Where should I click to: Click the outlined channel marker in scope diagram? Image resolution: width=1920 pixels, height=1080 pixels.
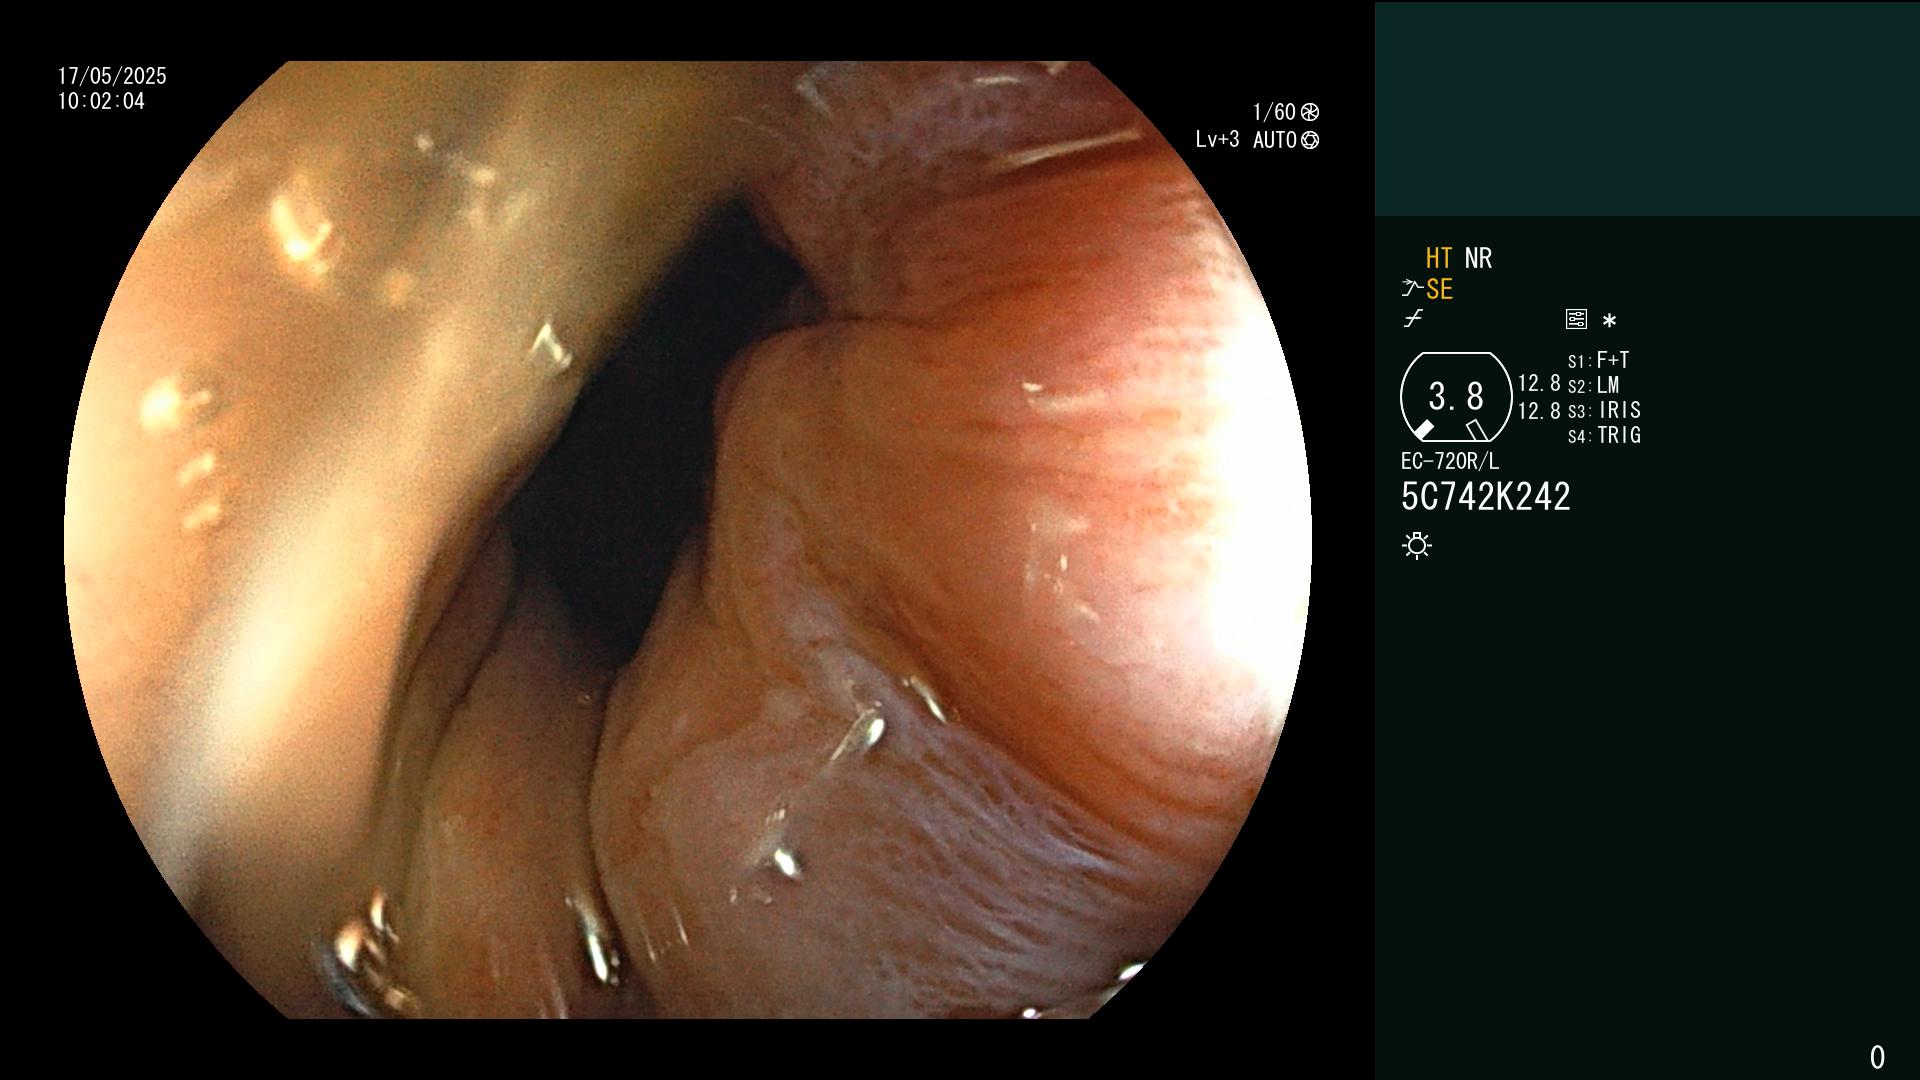(1477, 430)
